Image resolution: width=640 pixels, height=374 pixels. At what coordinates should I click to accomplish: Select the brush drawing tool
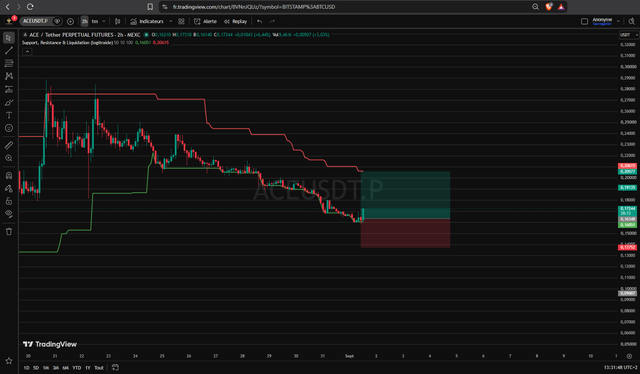[x=9, y=102]
